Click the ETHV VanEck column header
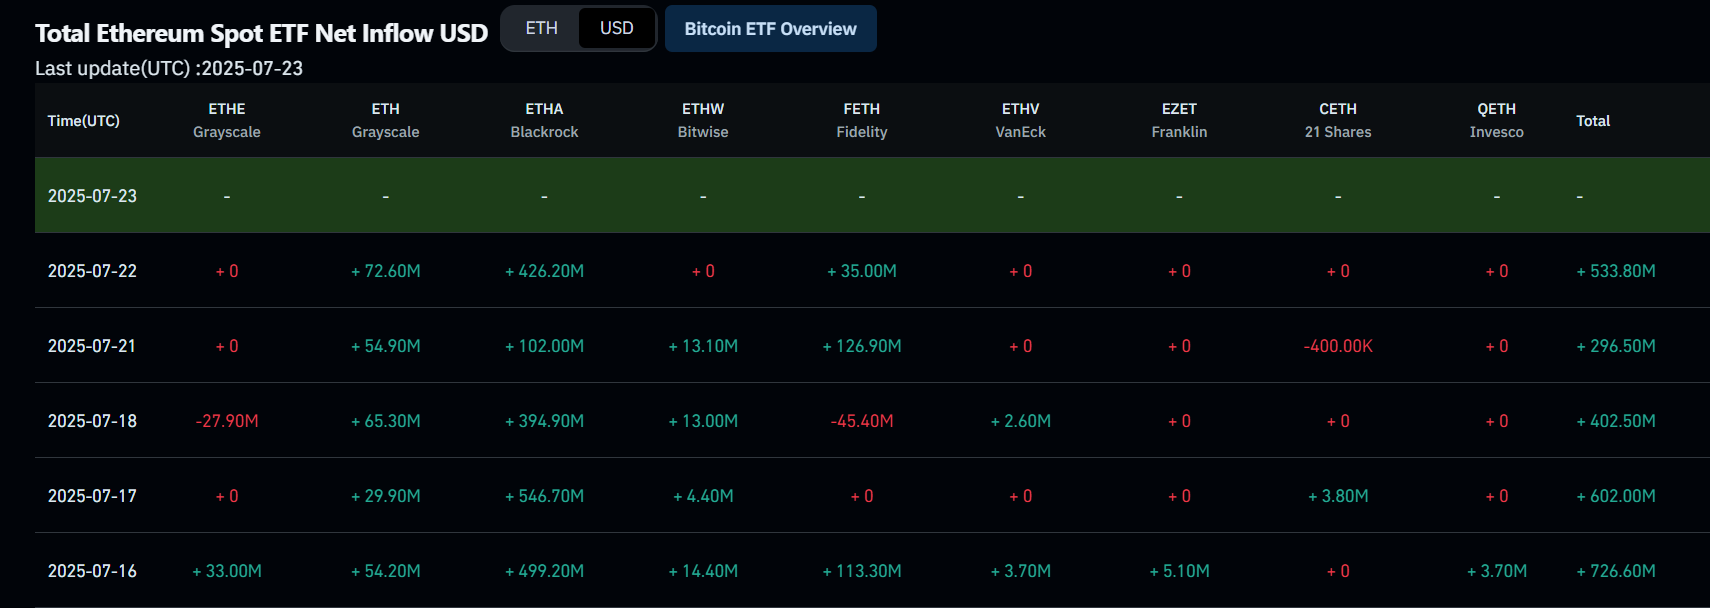Viewport: 1710px width, 608px height. pos(1020,120)
